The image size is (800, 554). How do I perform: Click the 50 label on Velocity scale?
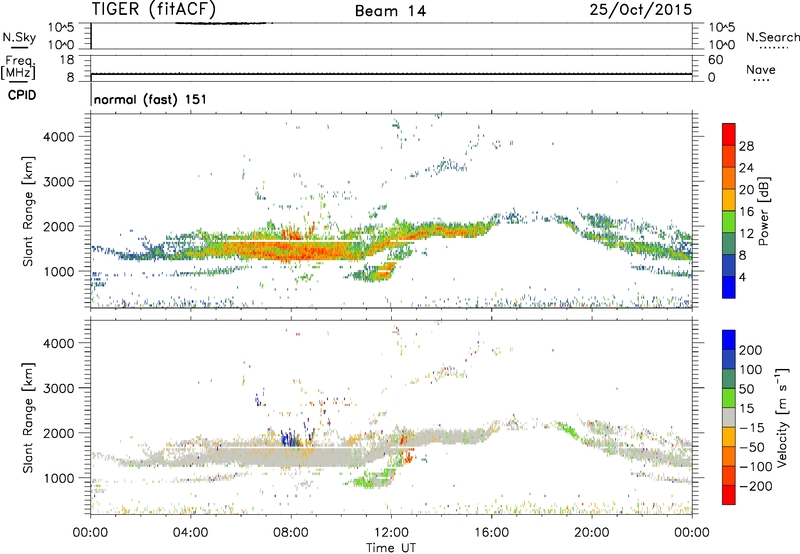coord(746,389)
